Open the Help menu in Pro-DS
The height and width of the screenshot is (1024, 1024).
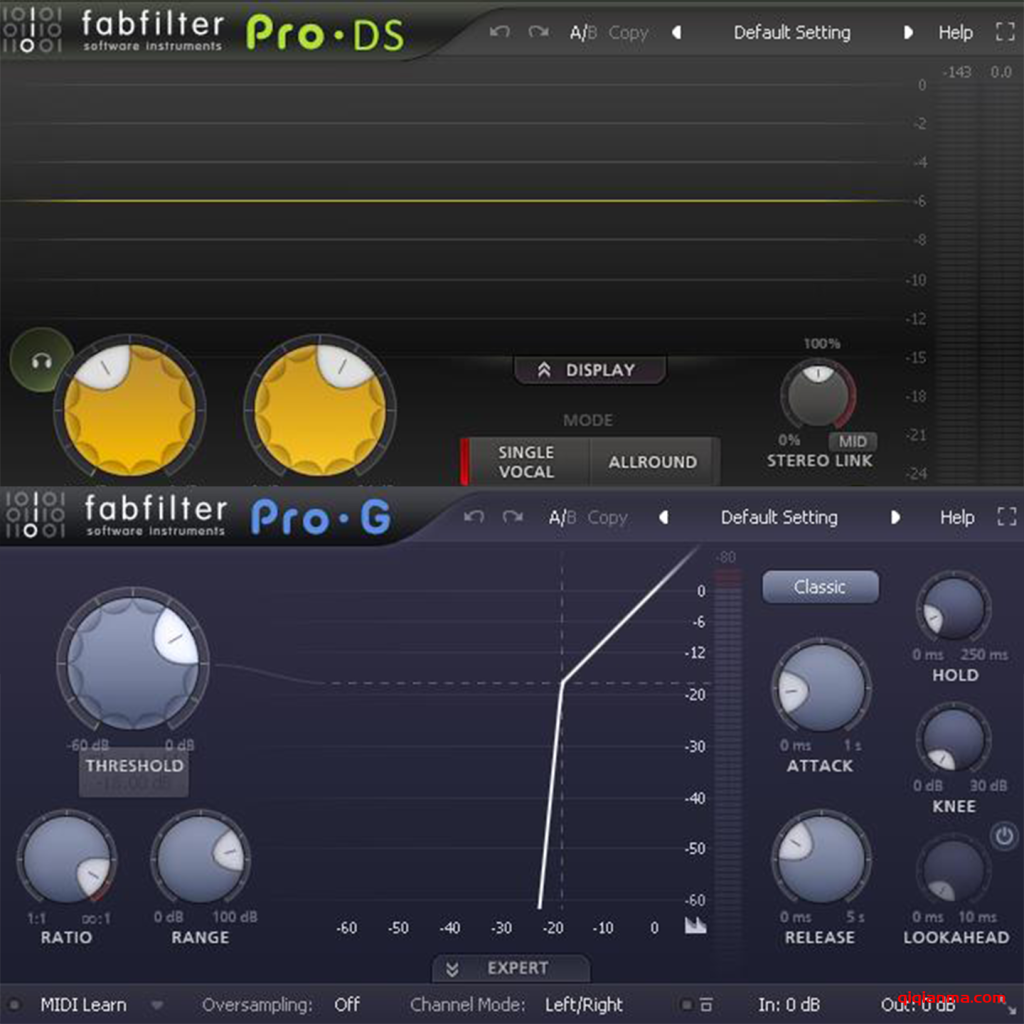(x=955, y=32)
